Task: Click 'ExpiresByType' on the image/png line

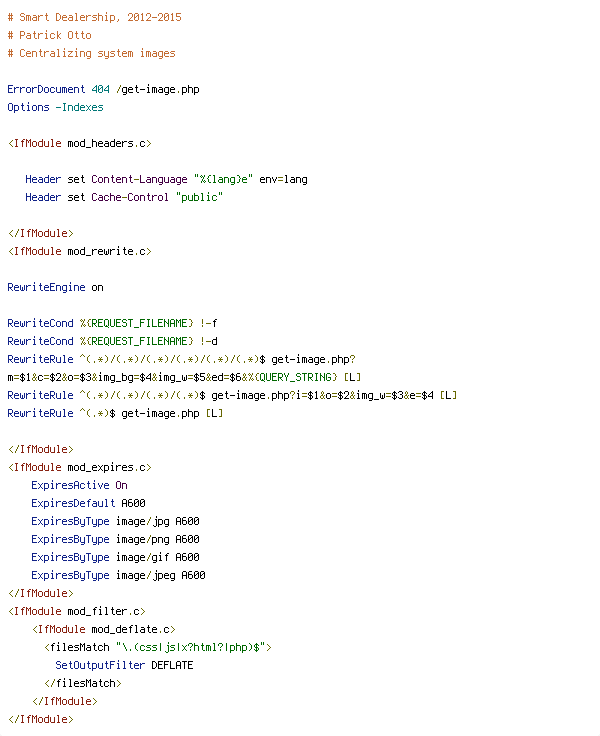Action: pyautogui.click(x=70, y=539)
